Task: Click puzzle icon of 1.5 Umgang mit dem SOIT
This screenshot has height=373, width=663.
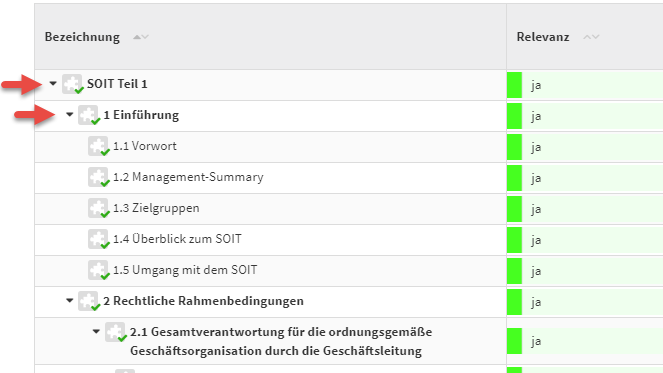Action: (99, 270)
